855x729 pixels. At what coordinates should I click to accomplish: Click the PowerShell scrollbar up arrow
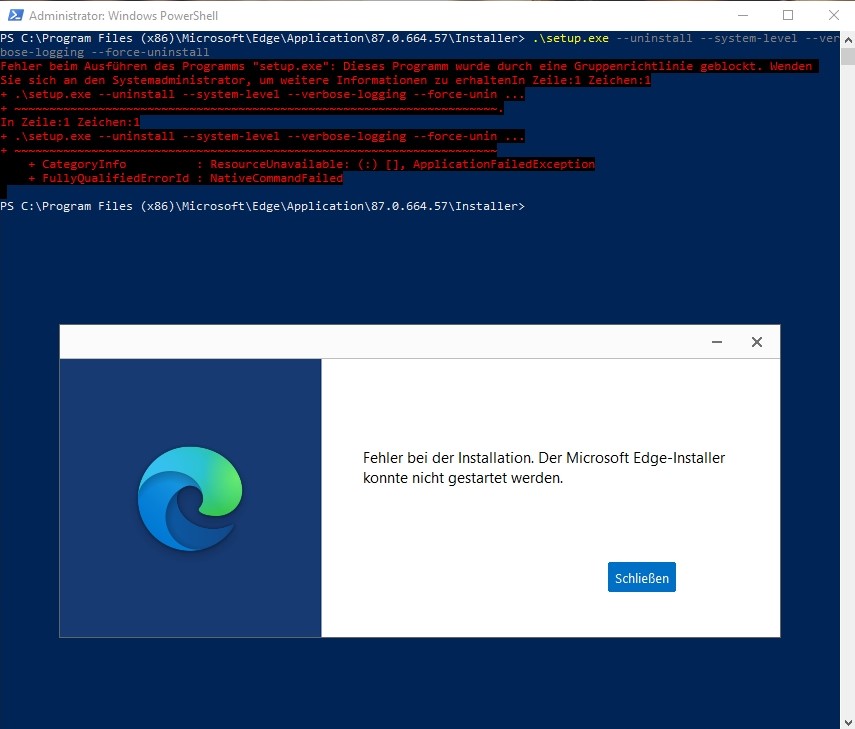[x=848, y=40]
